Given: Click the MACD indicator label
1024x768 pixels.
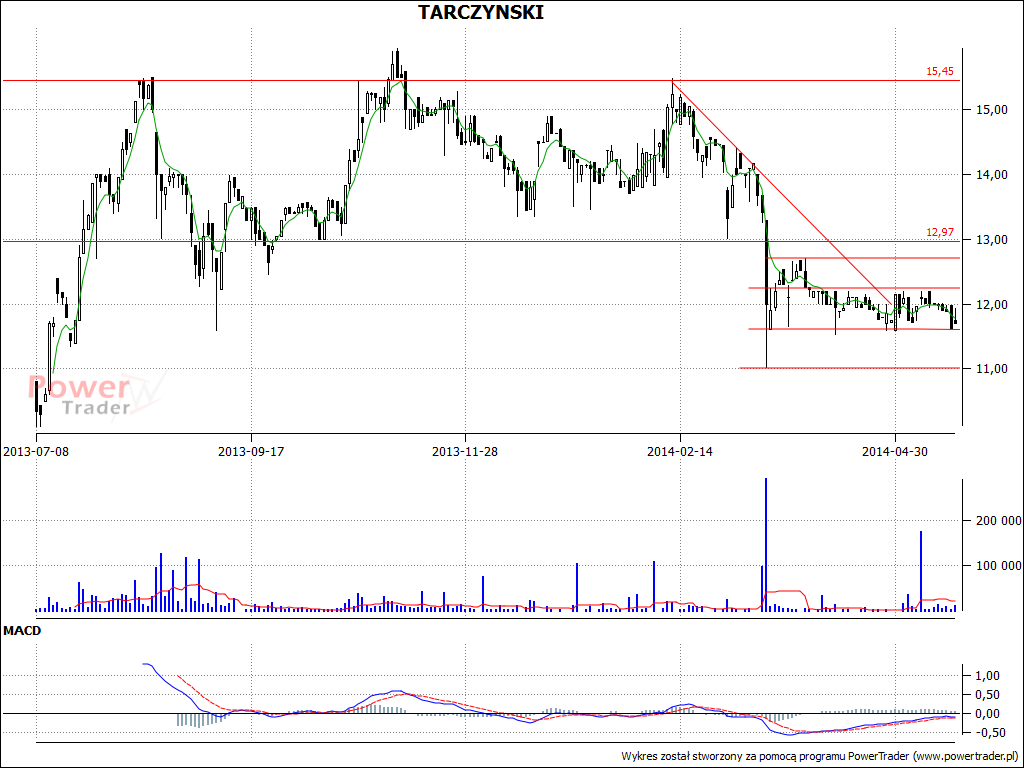Looking at the screenshot, I should 22,631.
